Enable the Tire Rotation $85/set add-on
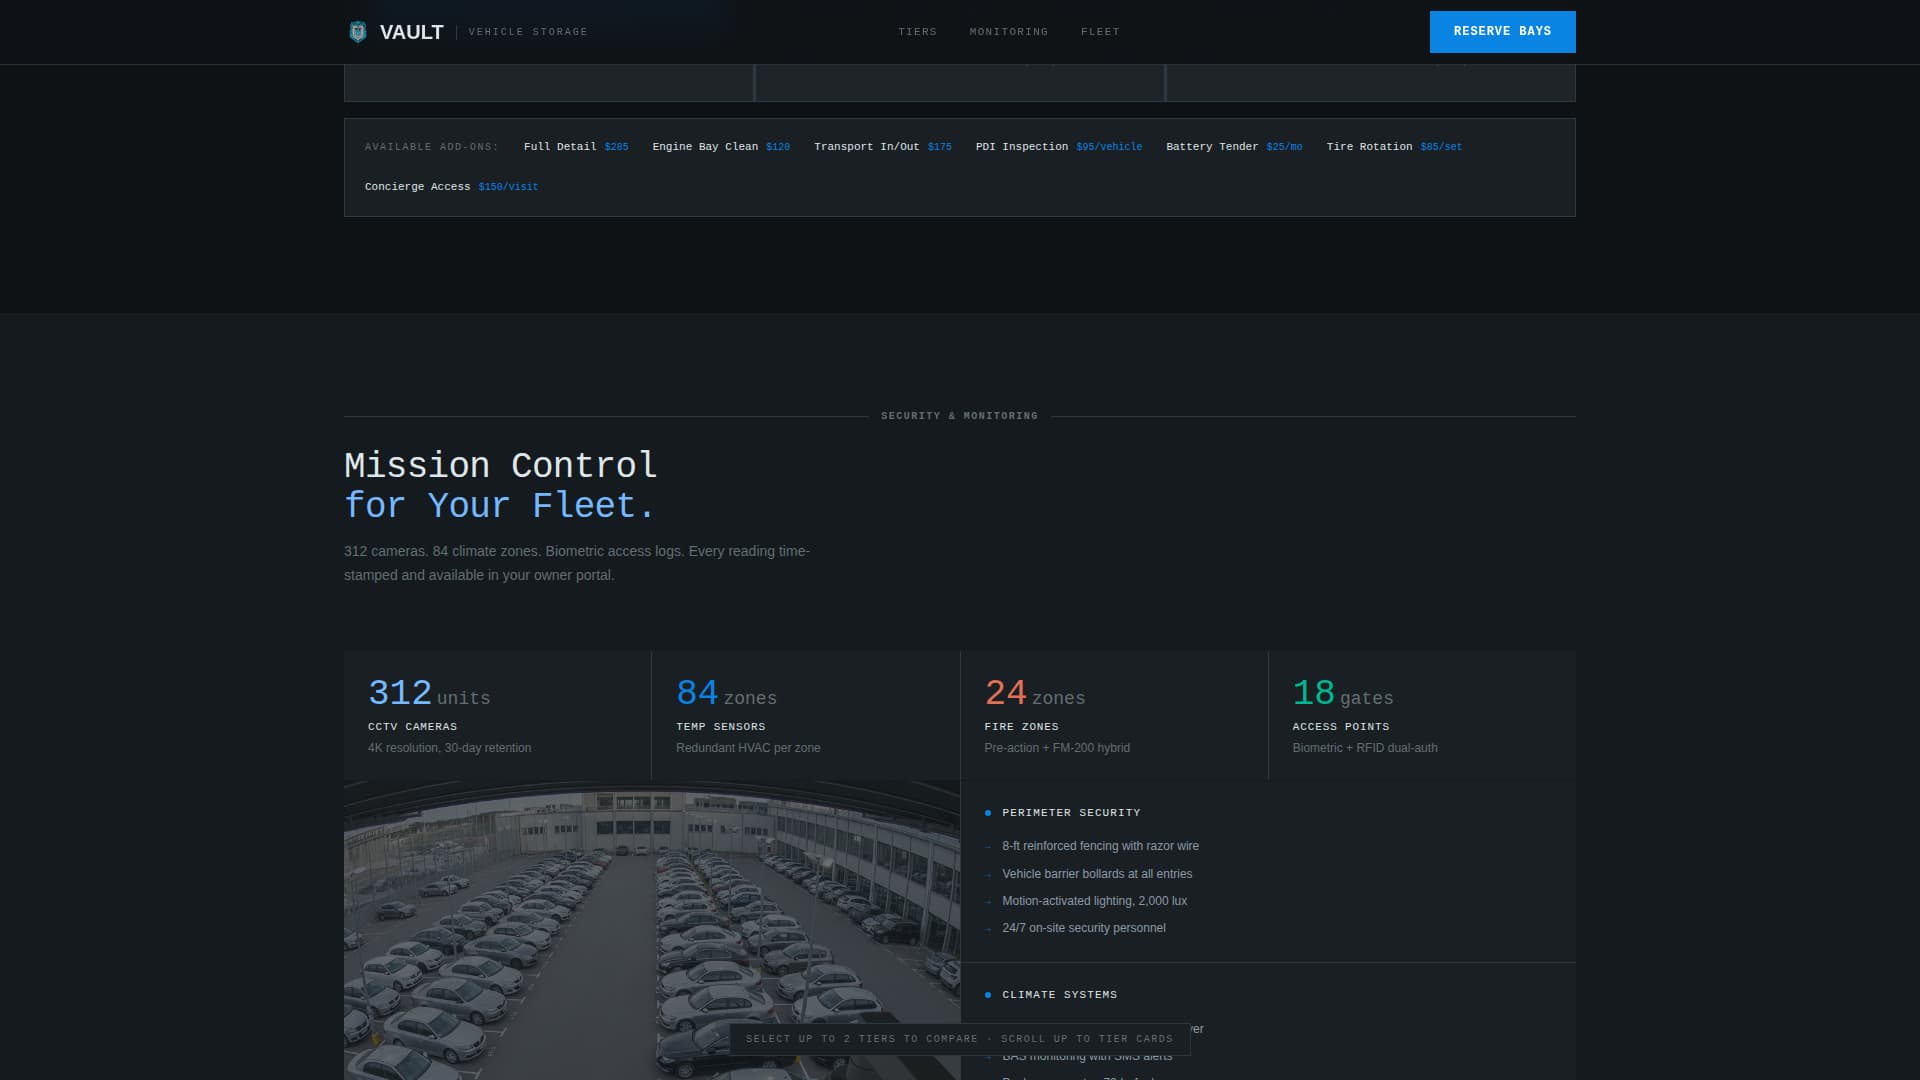This screenshot has width=1920, height=1080. pyautogui.click(x=1393, y=146)
